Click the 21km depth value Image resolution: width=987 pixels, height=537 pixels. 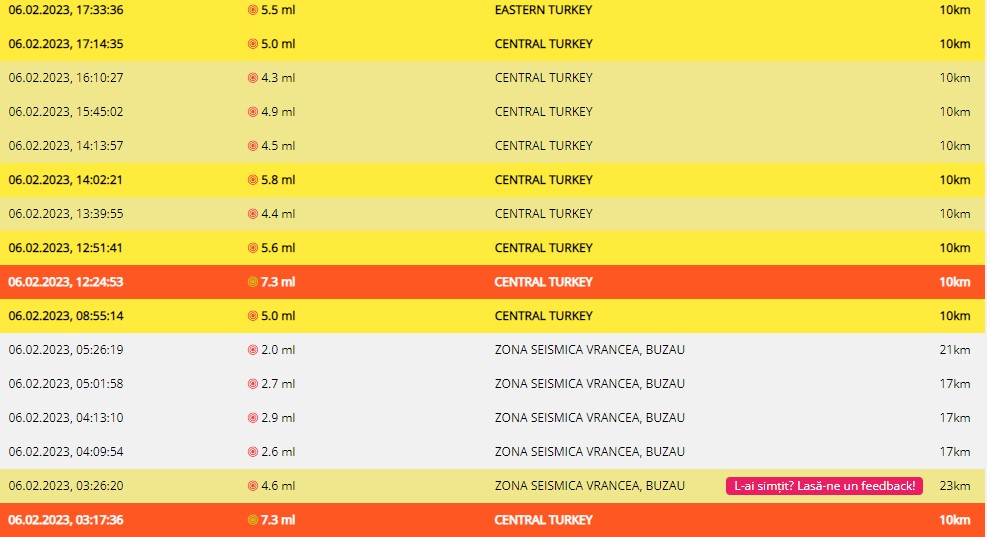(954, 350)
